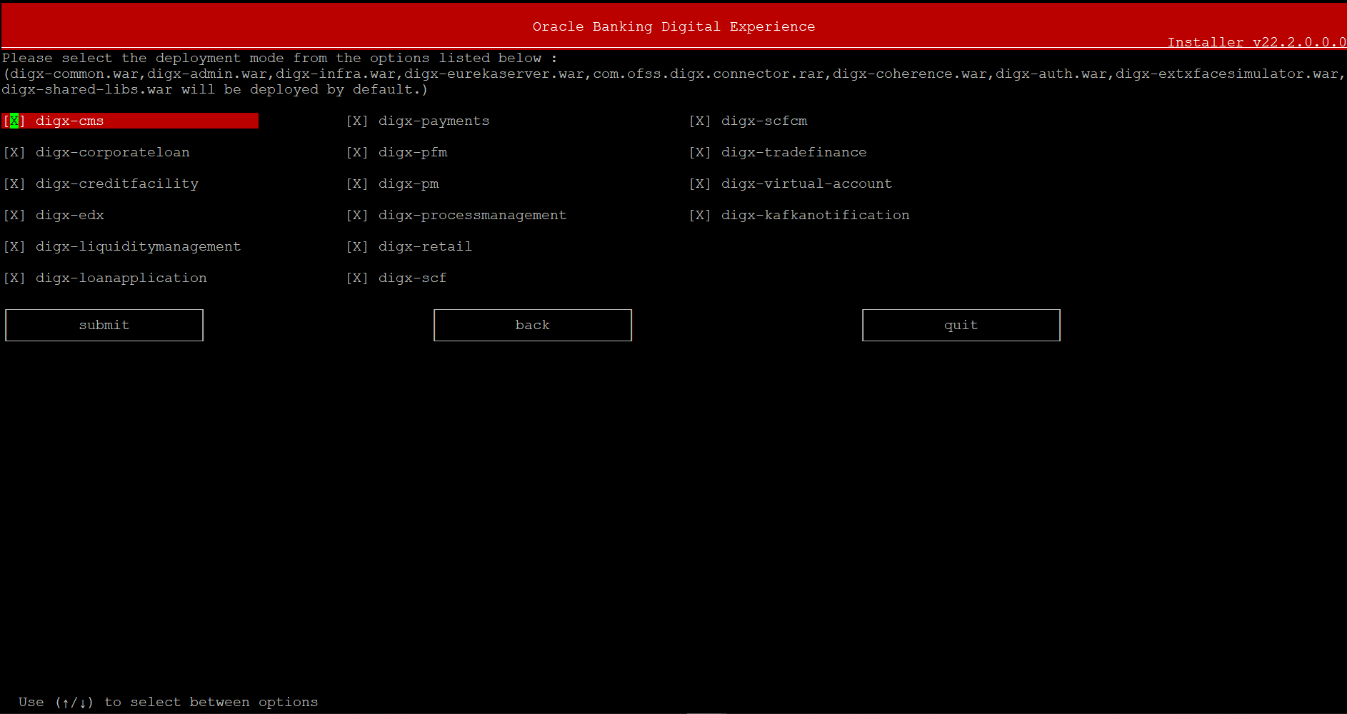
Task: Toggle the digx-liquiditymanagement checkbox
Action: (x=14, y=247)
